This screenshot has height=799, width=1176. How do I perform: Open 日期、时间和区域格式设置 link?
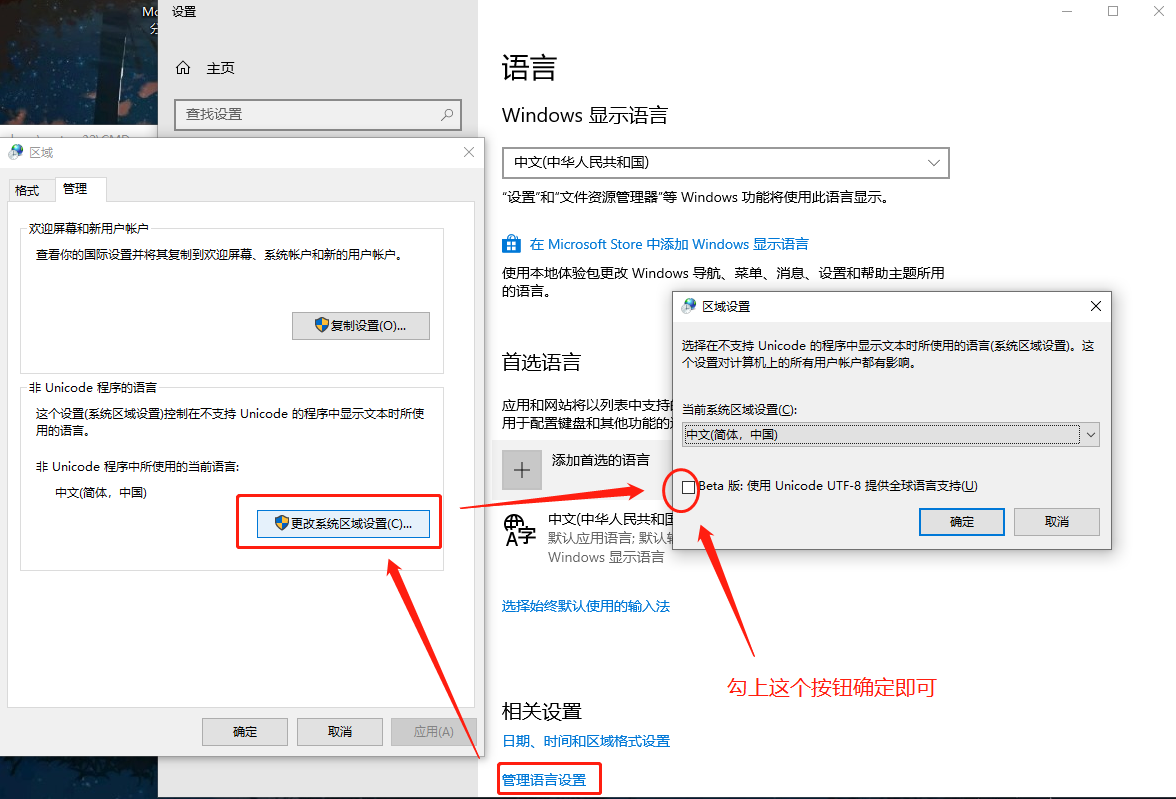click(x=586, y=741)
